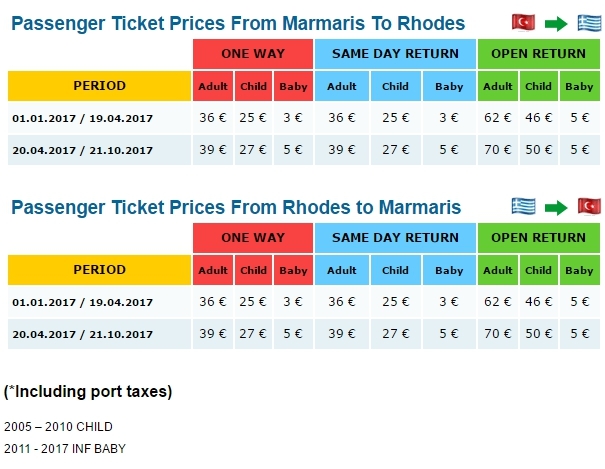Screen dimensions: 605x469
Task: Click the Turkish flag beside Rhodes to Marmaris title
Action: pos(588,207)
